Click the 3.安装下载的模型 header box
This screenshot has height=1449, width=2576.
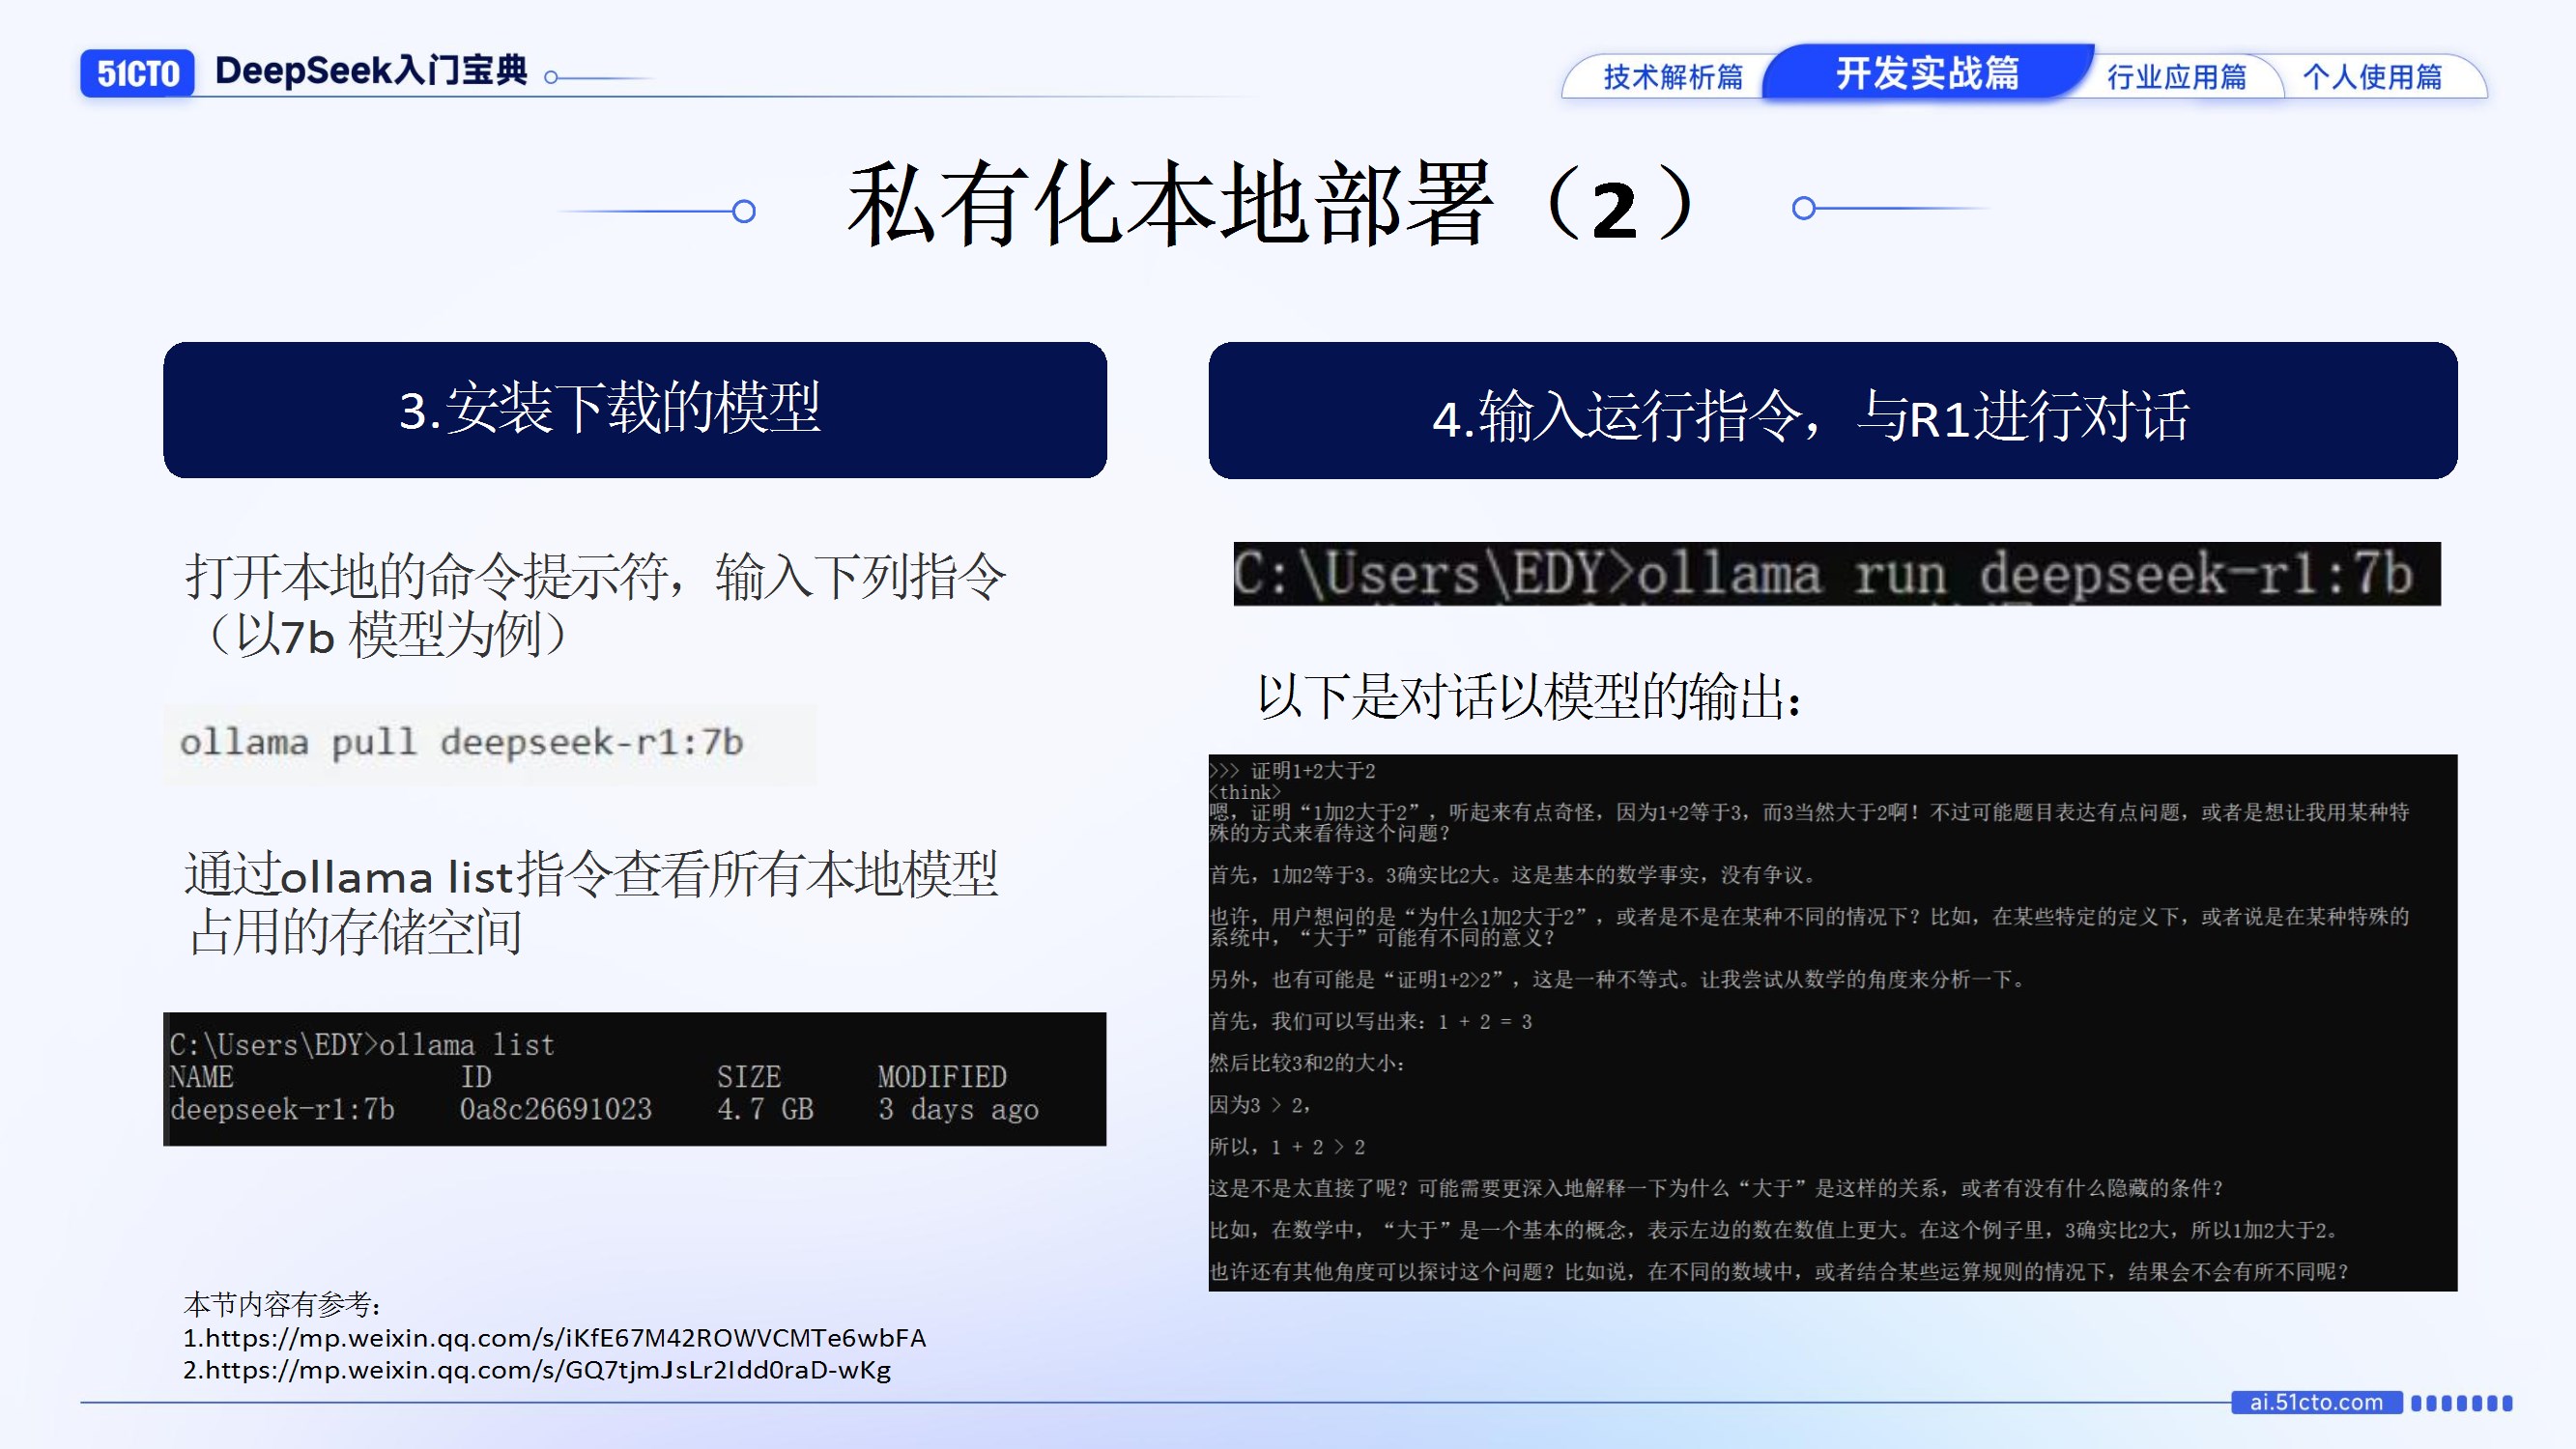(x=634, y=410)
